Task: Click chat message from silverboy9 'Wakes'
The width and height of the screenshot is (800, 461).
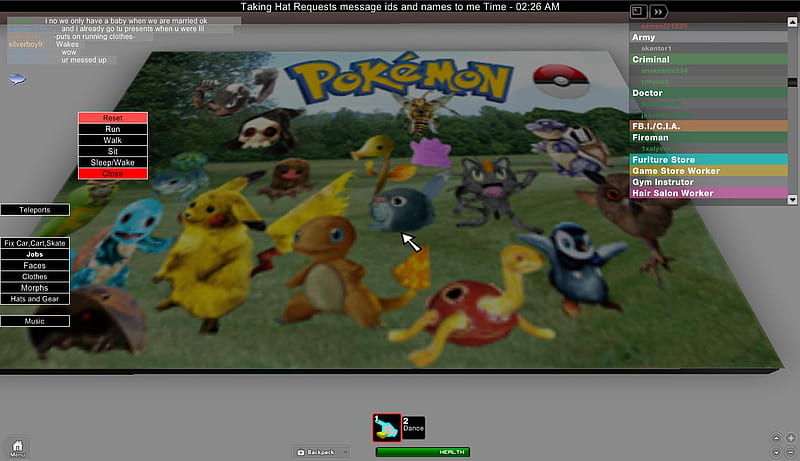Action: pyautogui.click(x=44, y=44)
